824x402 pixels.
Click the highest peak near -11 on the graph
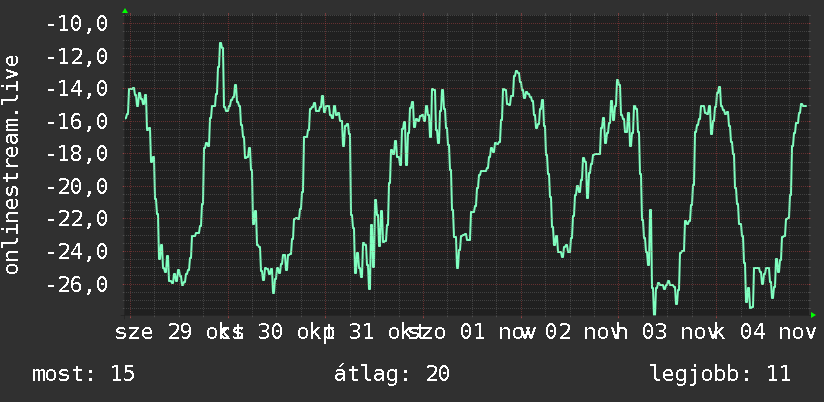(x=221, y=44)
